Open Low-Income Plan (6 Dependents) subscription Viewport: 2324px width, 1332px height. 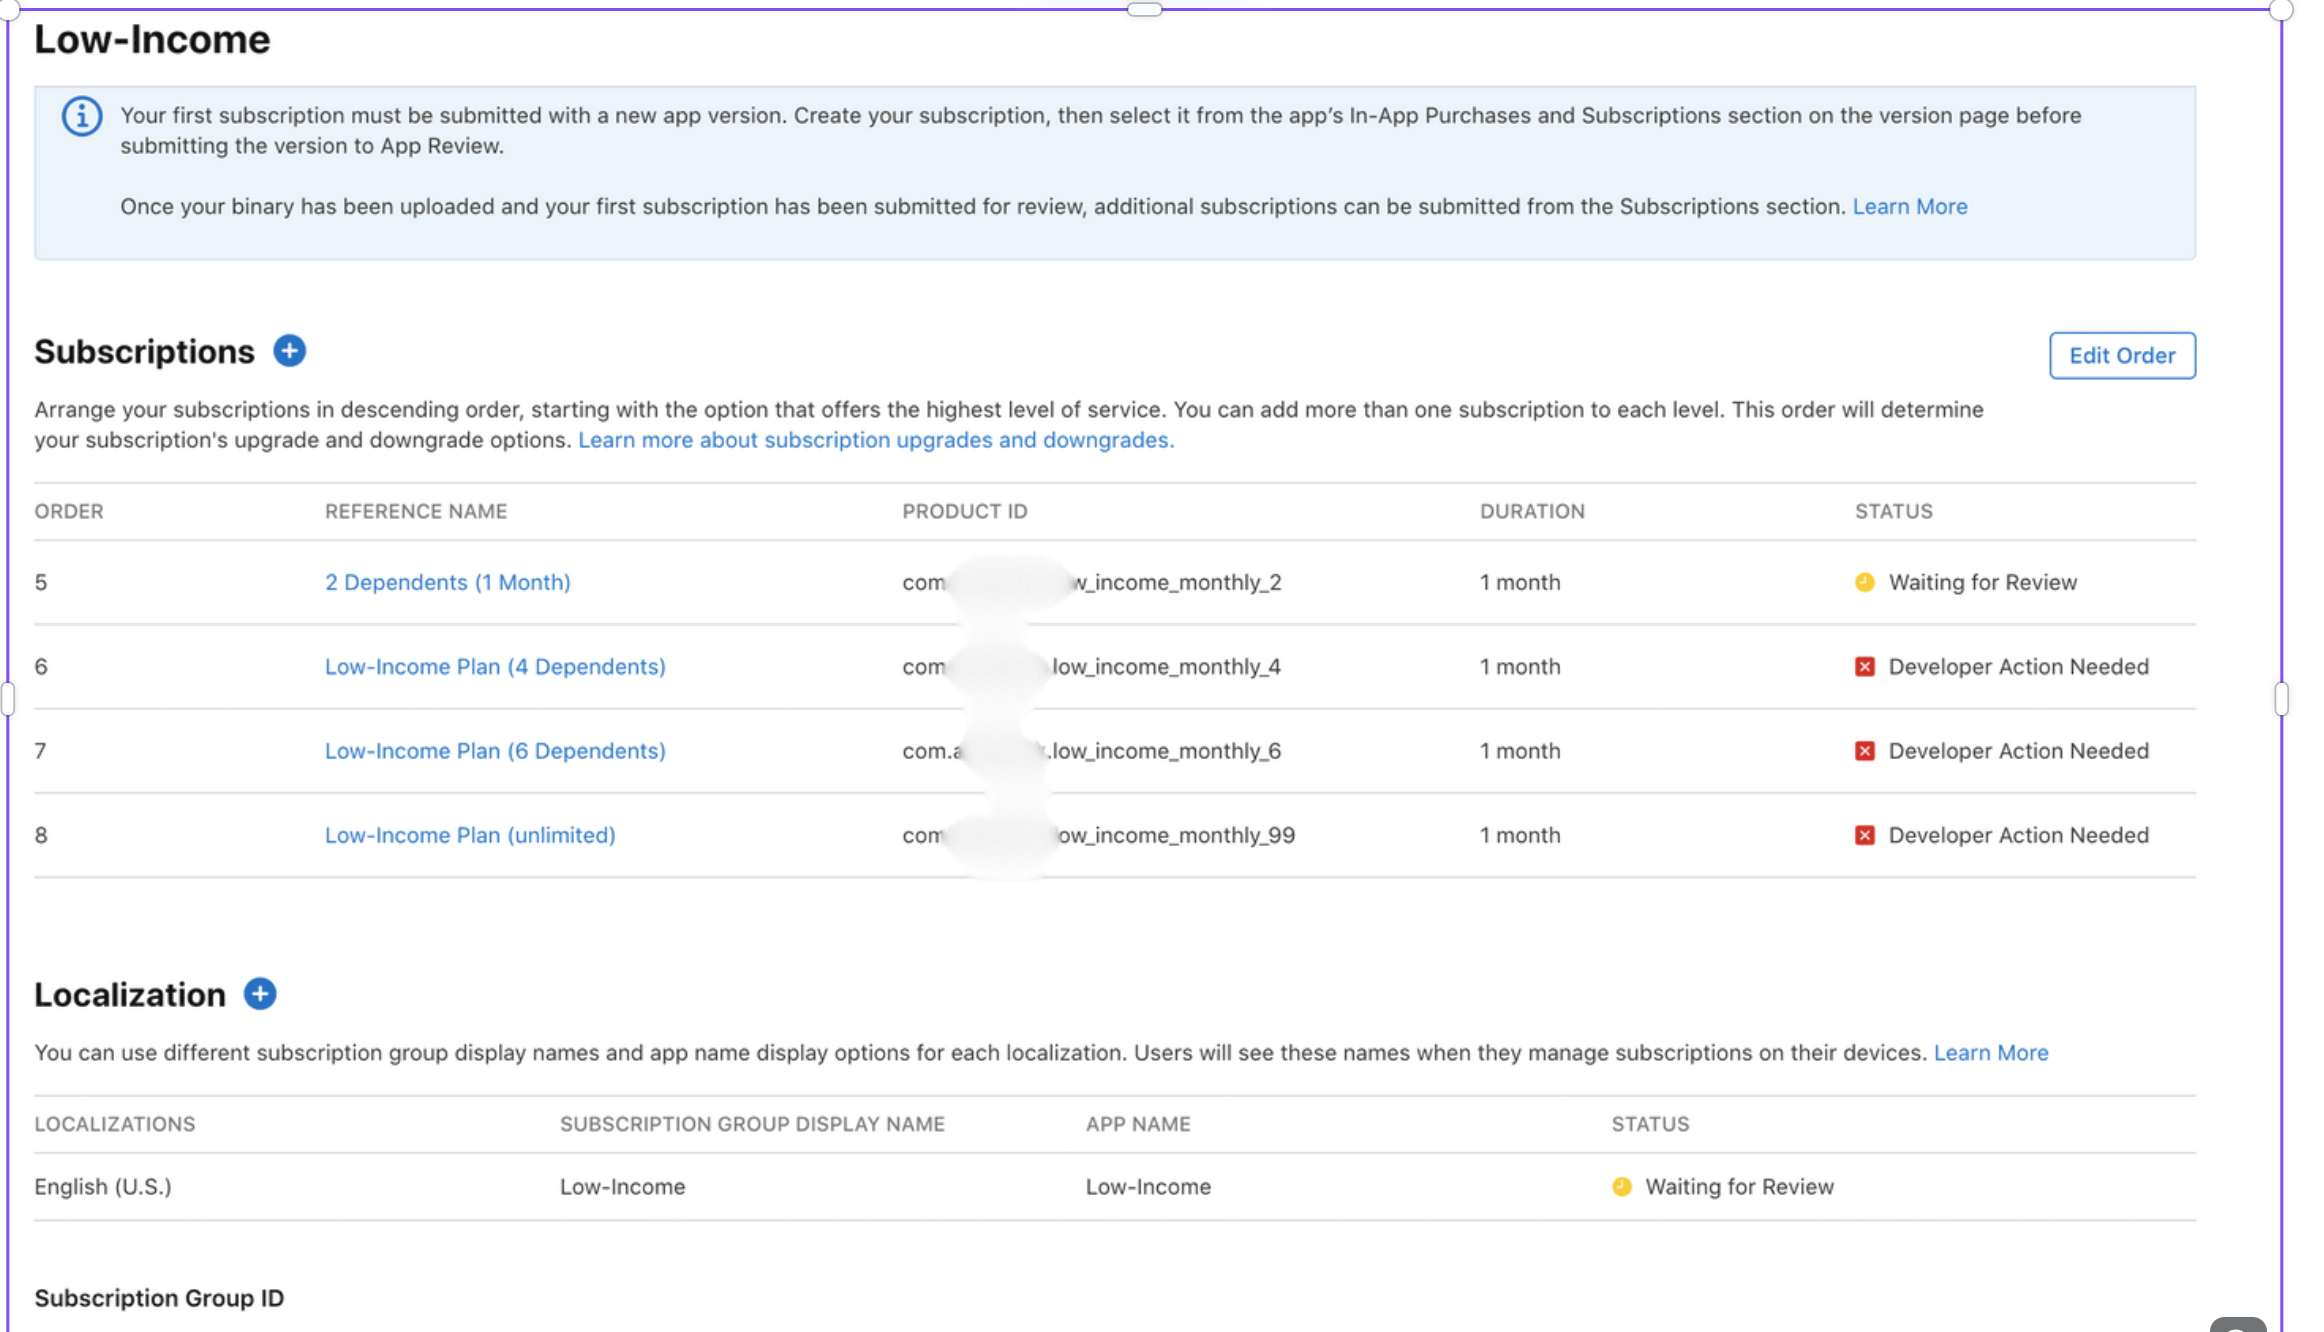[x=495, y=751]
